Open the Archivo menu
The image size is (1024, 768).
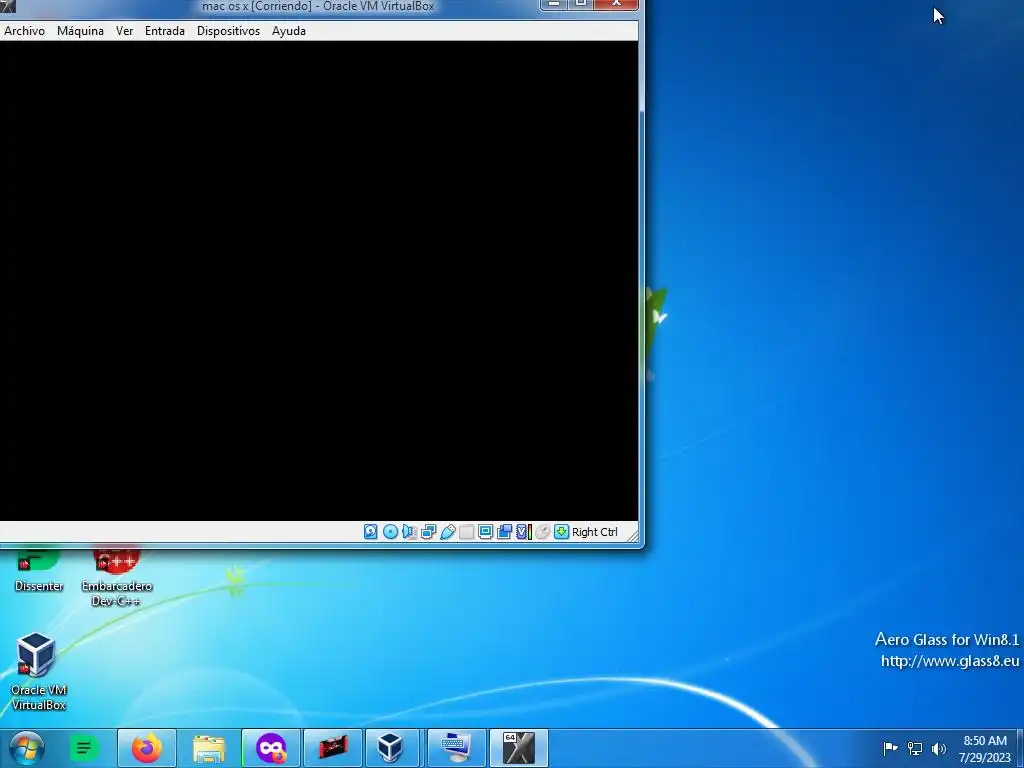point(24,31)
